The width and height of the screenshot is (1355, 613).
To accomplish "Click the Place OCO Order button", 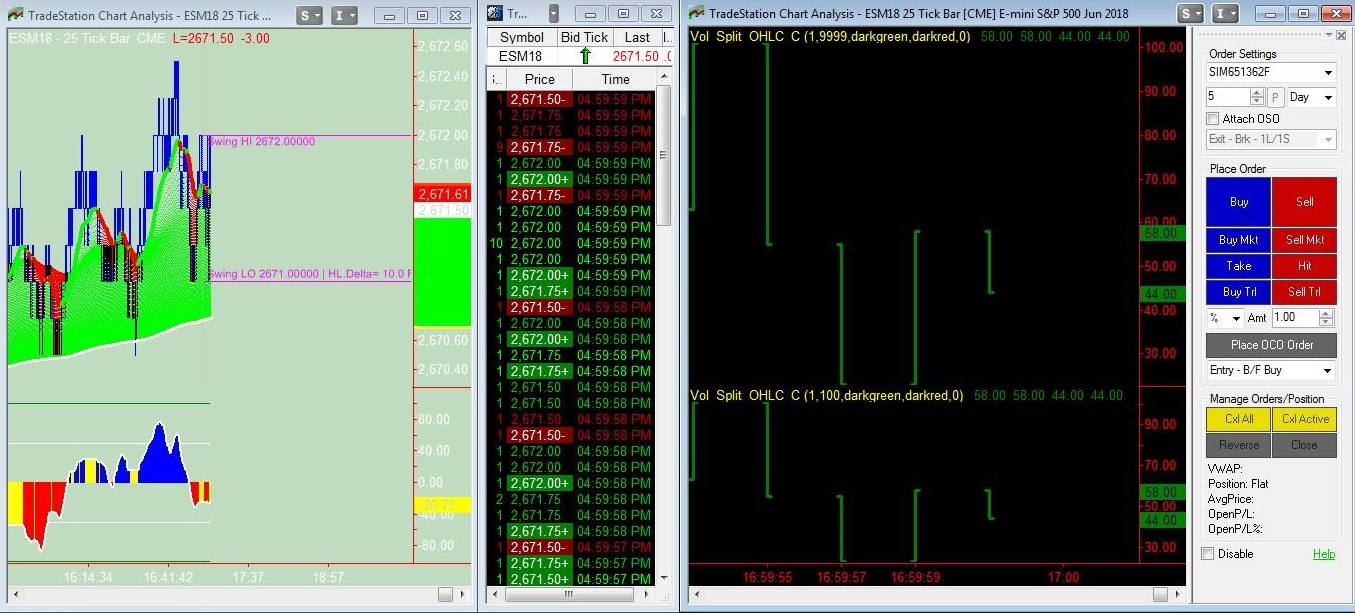I will click(1271, 345).
